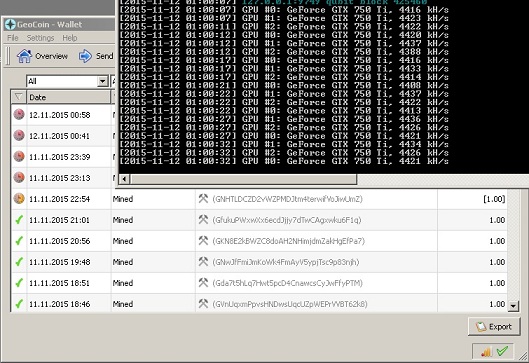
Task: Click the bracketed [1.00] amount
Action: (x=494, y=199)
